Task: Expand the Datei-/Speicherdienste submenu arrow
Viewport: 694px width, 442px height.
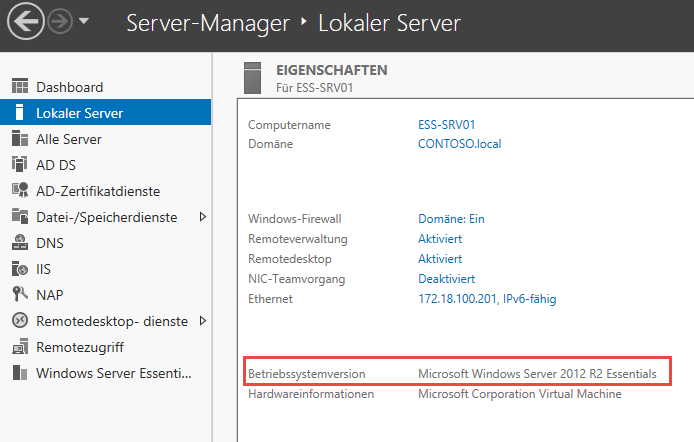Action: (x=203, y=217)
